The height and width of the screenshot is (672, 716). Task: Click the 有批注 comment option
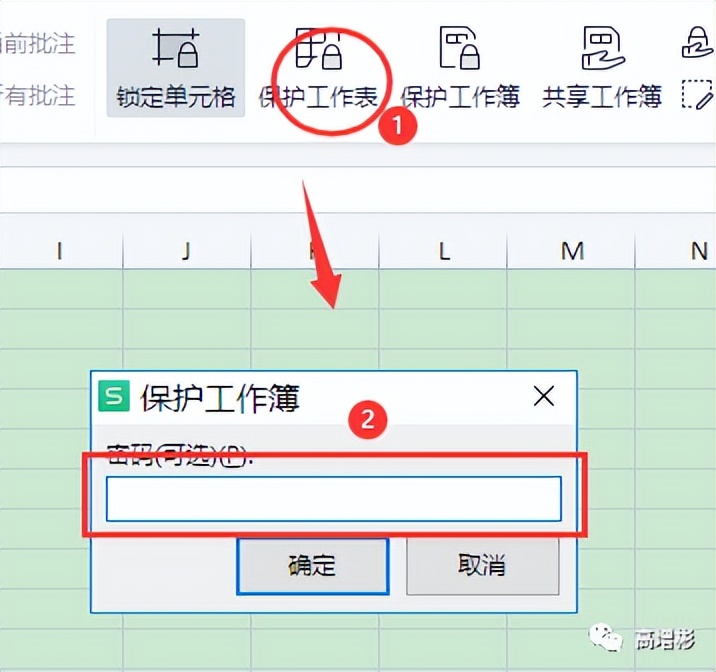[37, 95]
